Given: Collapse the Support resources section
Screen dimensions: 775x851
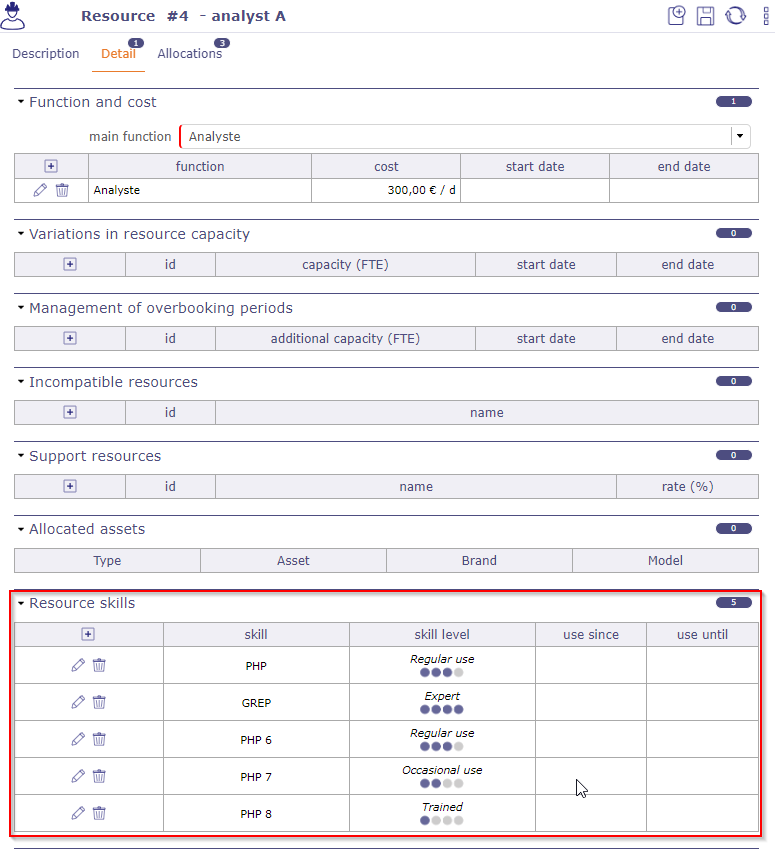Looking at the screenshot, I should pos(21,456).
